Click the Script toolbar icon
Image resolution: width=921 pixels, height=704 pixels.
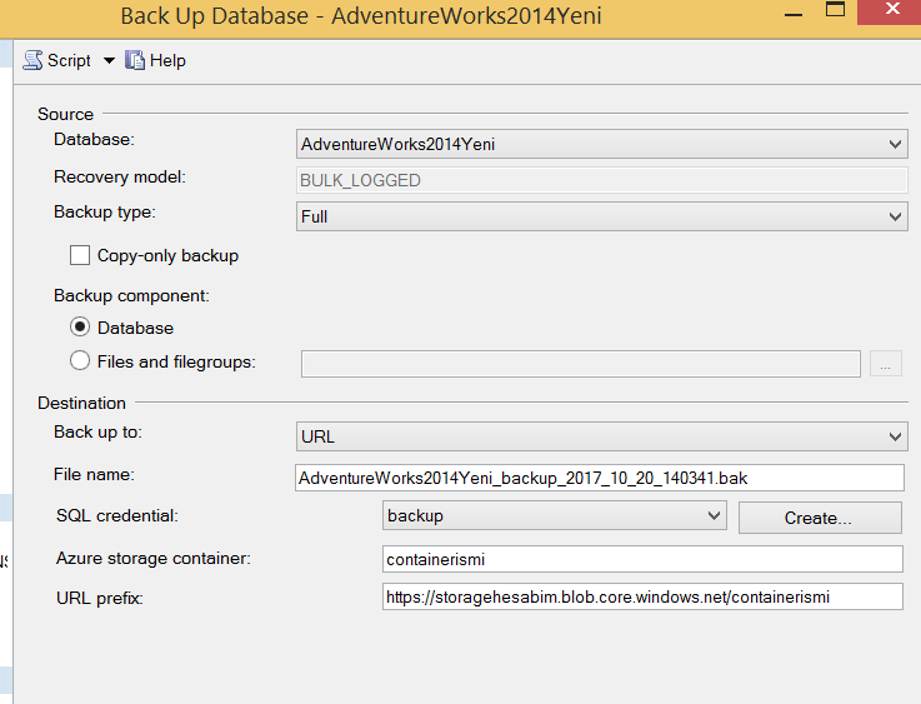click(x=33, y=60)
